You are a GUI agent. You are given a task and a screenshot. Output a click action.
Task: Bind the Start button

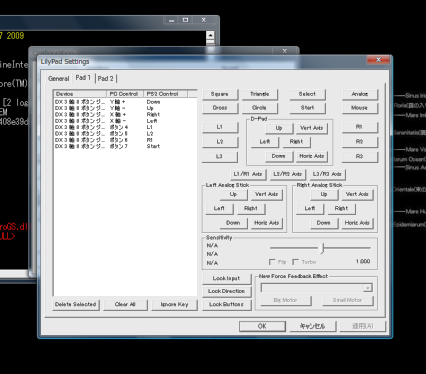pos(307,108)
